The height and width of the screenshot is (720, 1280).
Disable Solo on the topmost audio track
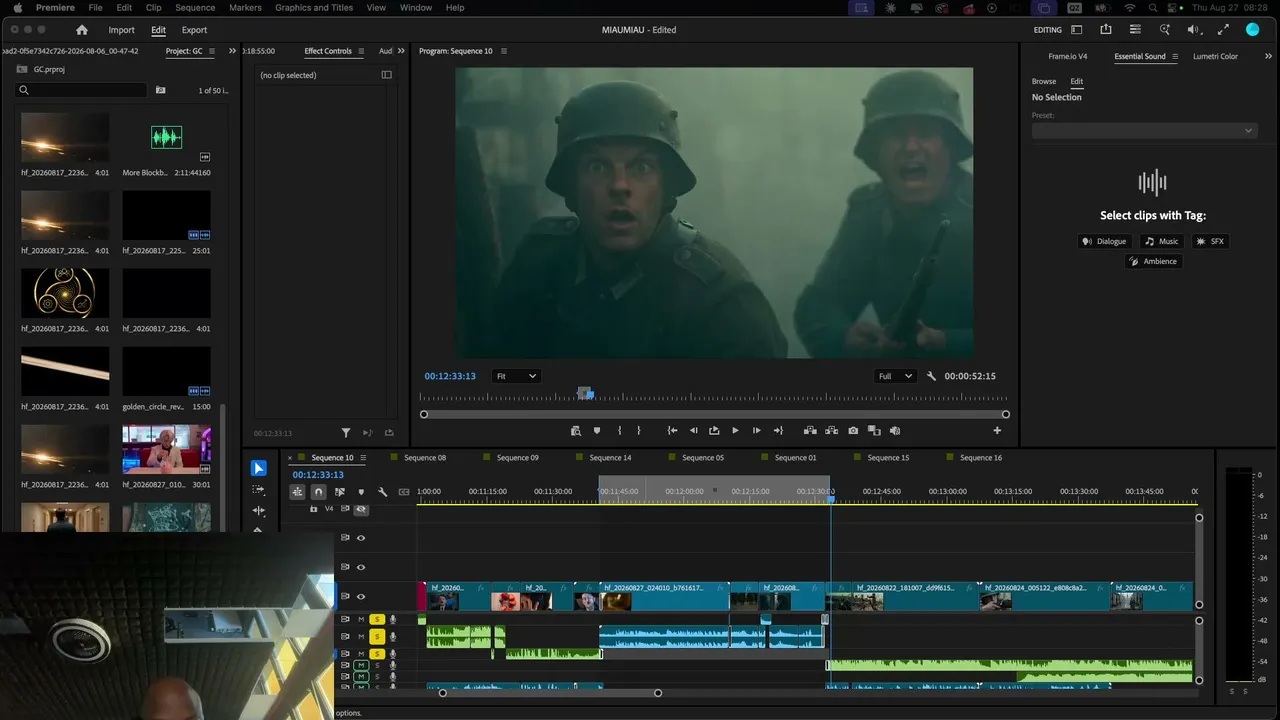click(377, 620)
